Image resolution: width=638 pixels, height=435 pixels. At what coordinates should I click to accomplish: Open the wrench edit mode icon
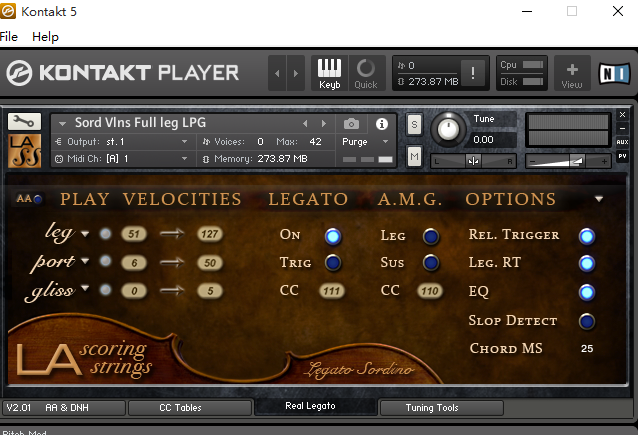(x=24, y=121)
